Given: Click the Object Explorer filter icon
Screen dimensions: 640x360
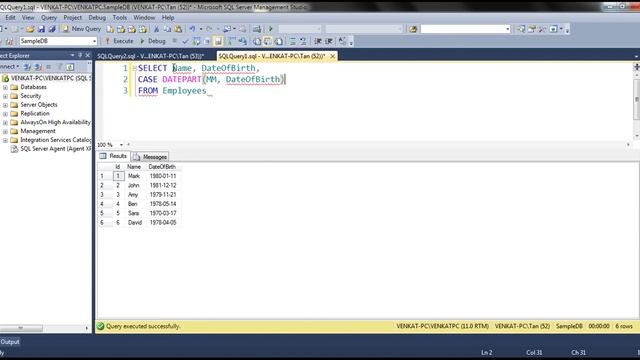Looking at the screenshot, I should (60, 67).
